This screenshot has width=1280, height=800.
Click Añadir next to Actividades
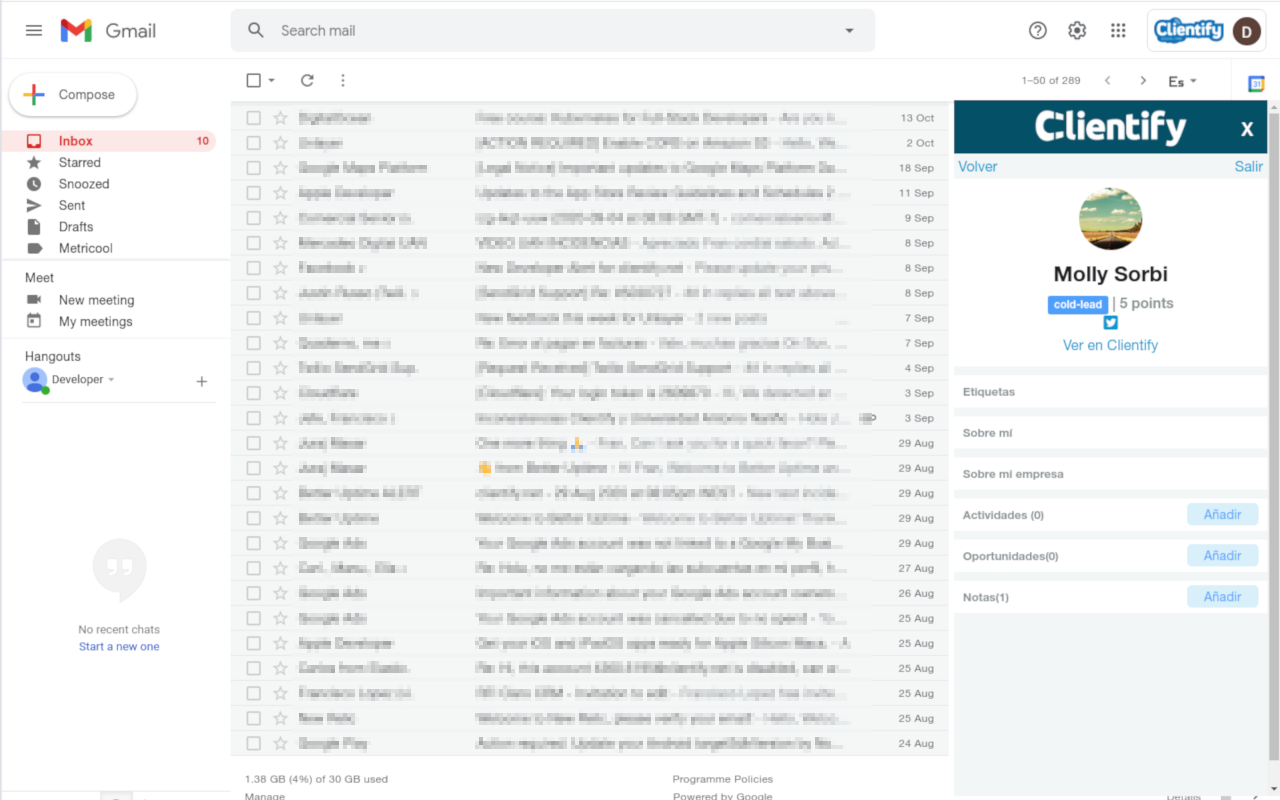[x=1222, y=515]
